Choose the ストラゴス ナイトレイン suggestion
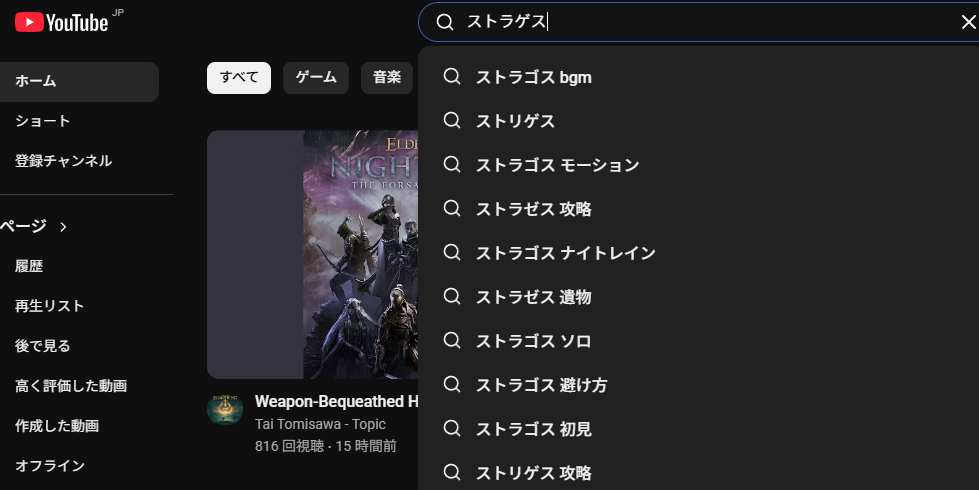 pos(565,253)
